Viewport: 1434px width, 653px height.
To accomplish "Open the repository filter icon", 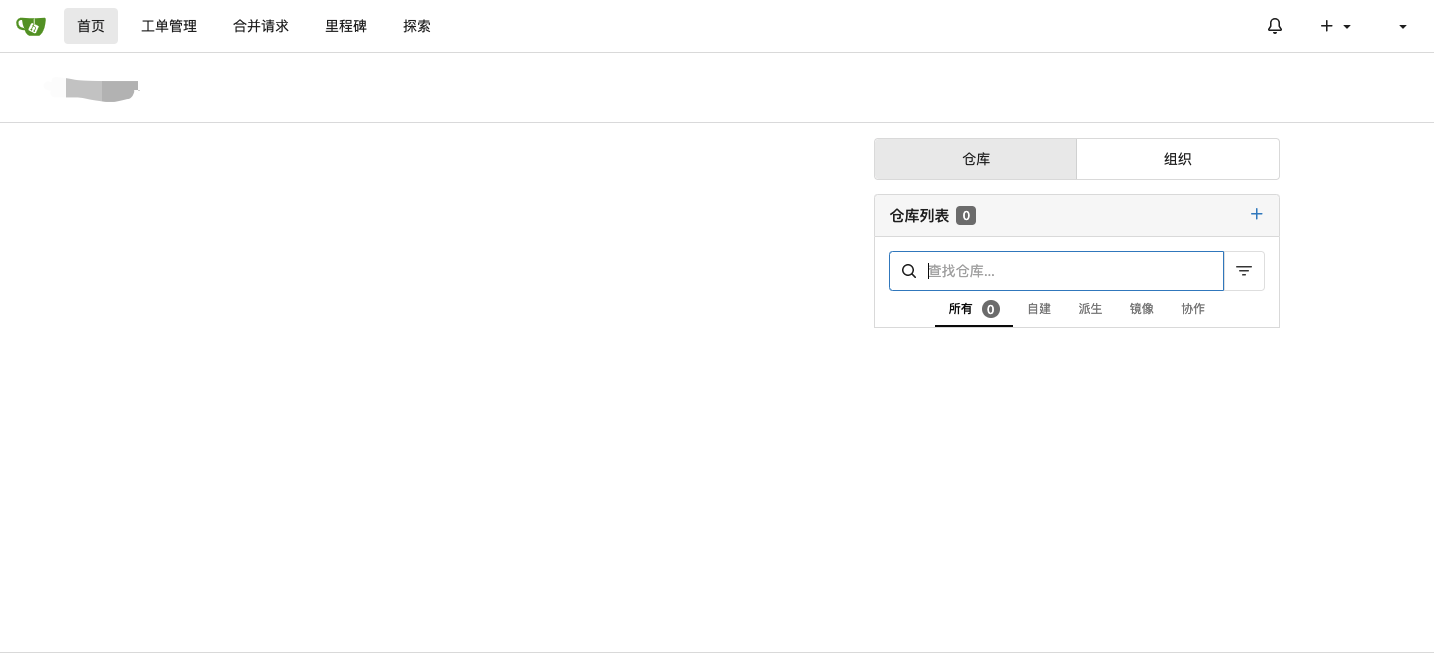I will [x=1244, y=270].
